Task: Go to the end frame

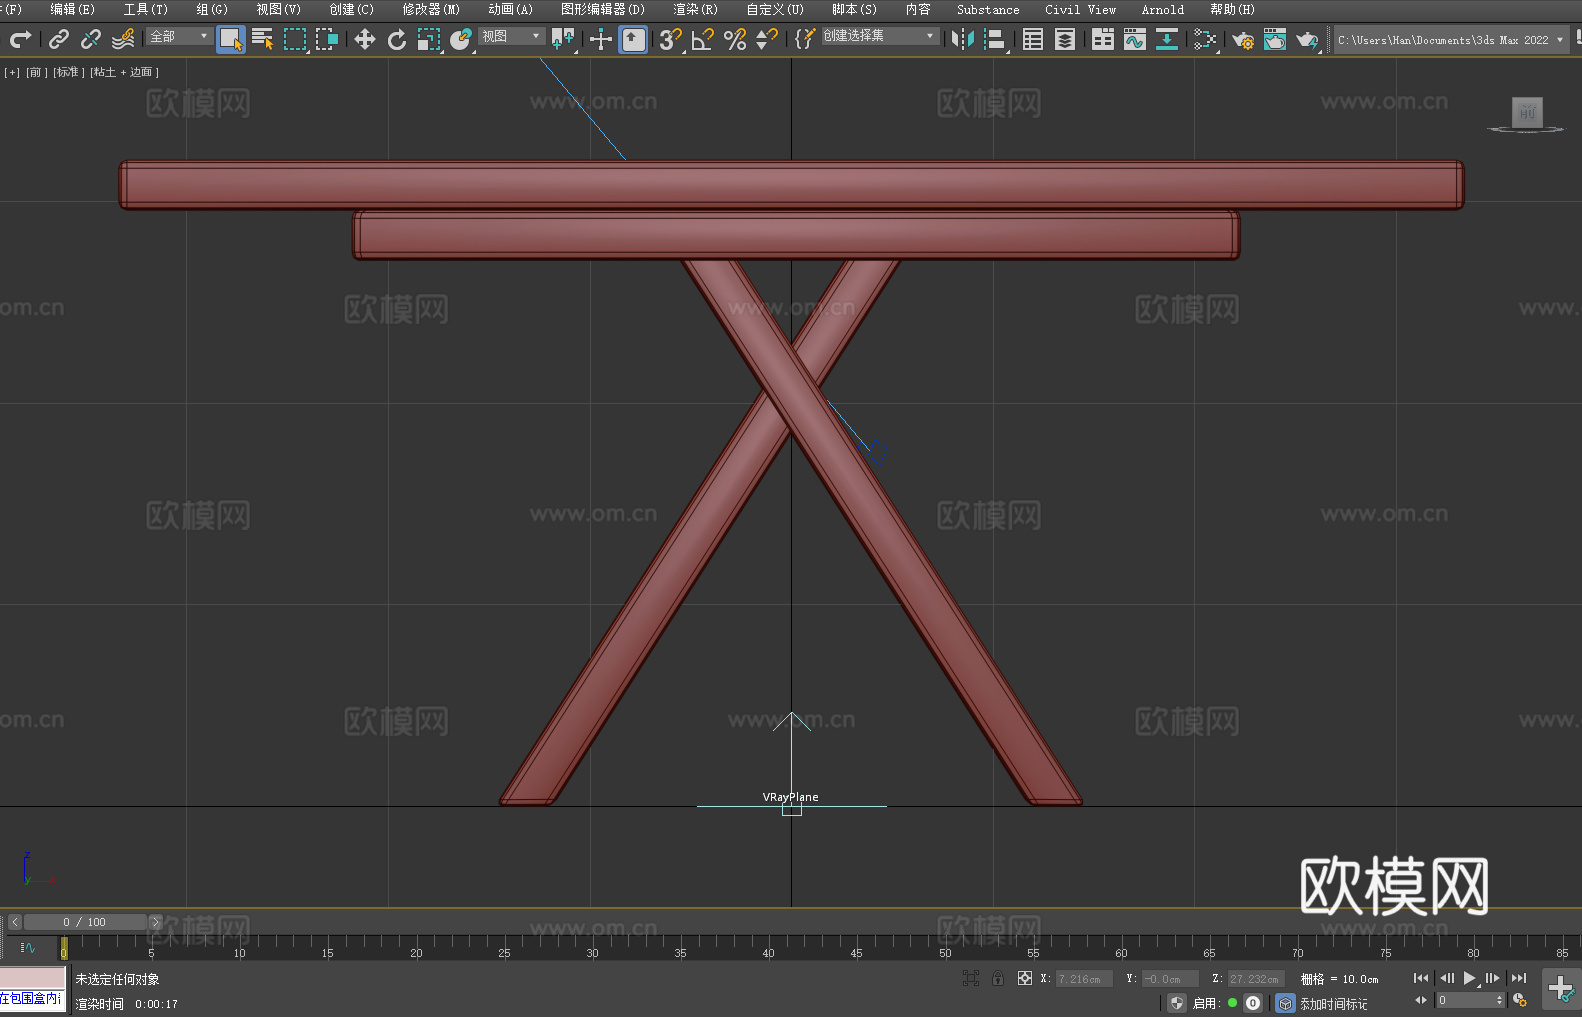Action: (1519, 978)
